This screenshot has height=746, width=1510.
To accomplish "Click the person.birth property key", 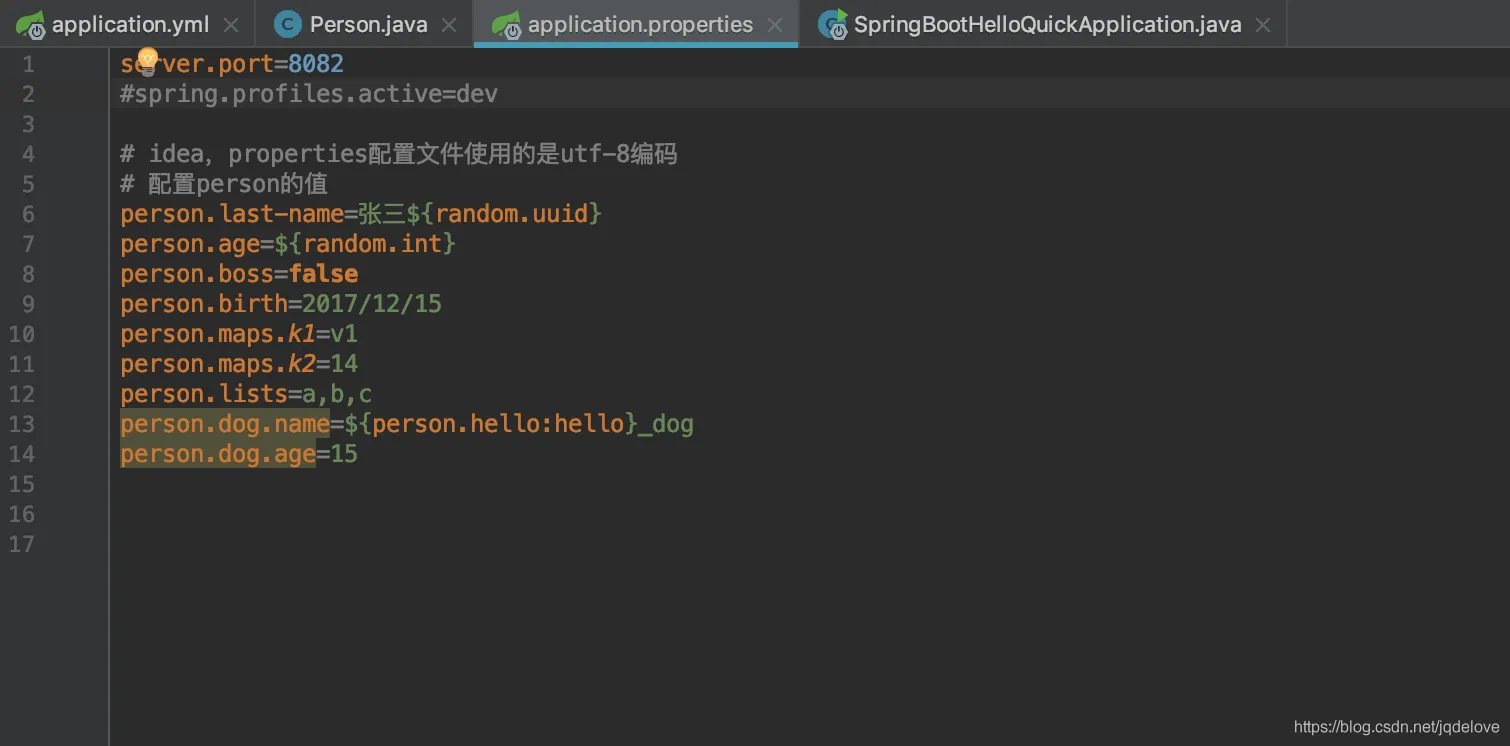I will [x=204, y=304].
